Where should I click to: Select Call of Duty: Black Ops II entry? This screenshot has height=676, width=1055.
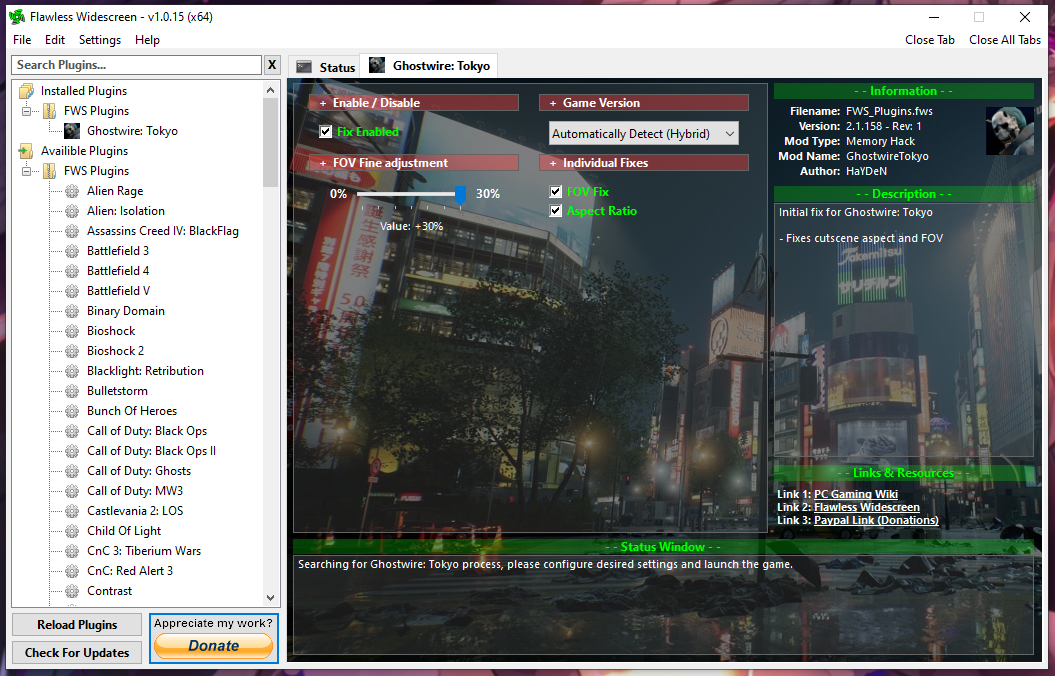[x=151, y=451]
